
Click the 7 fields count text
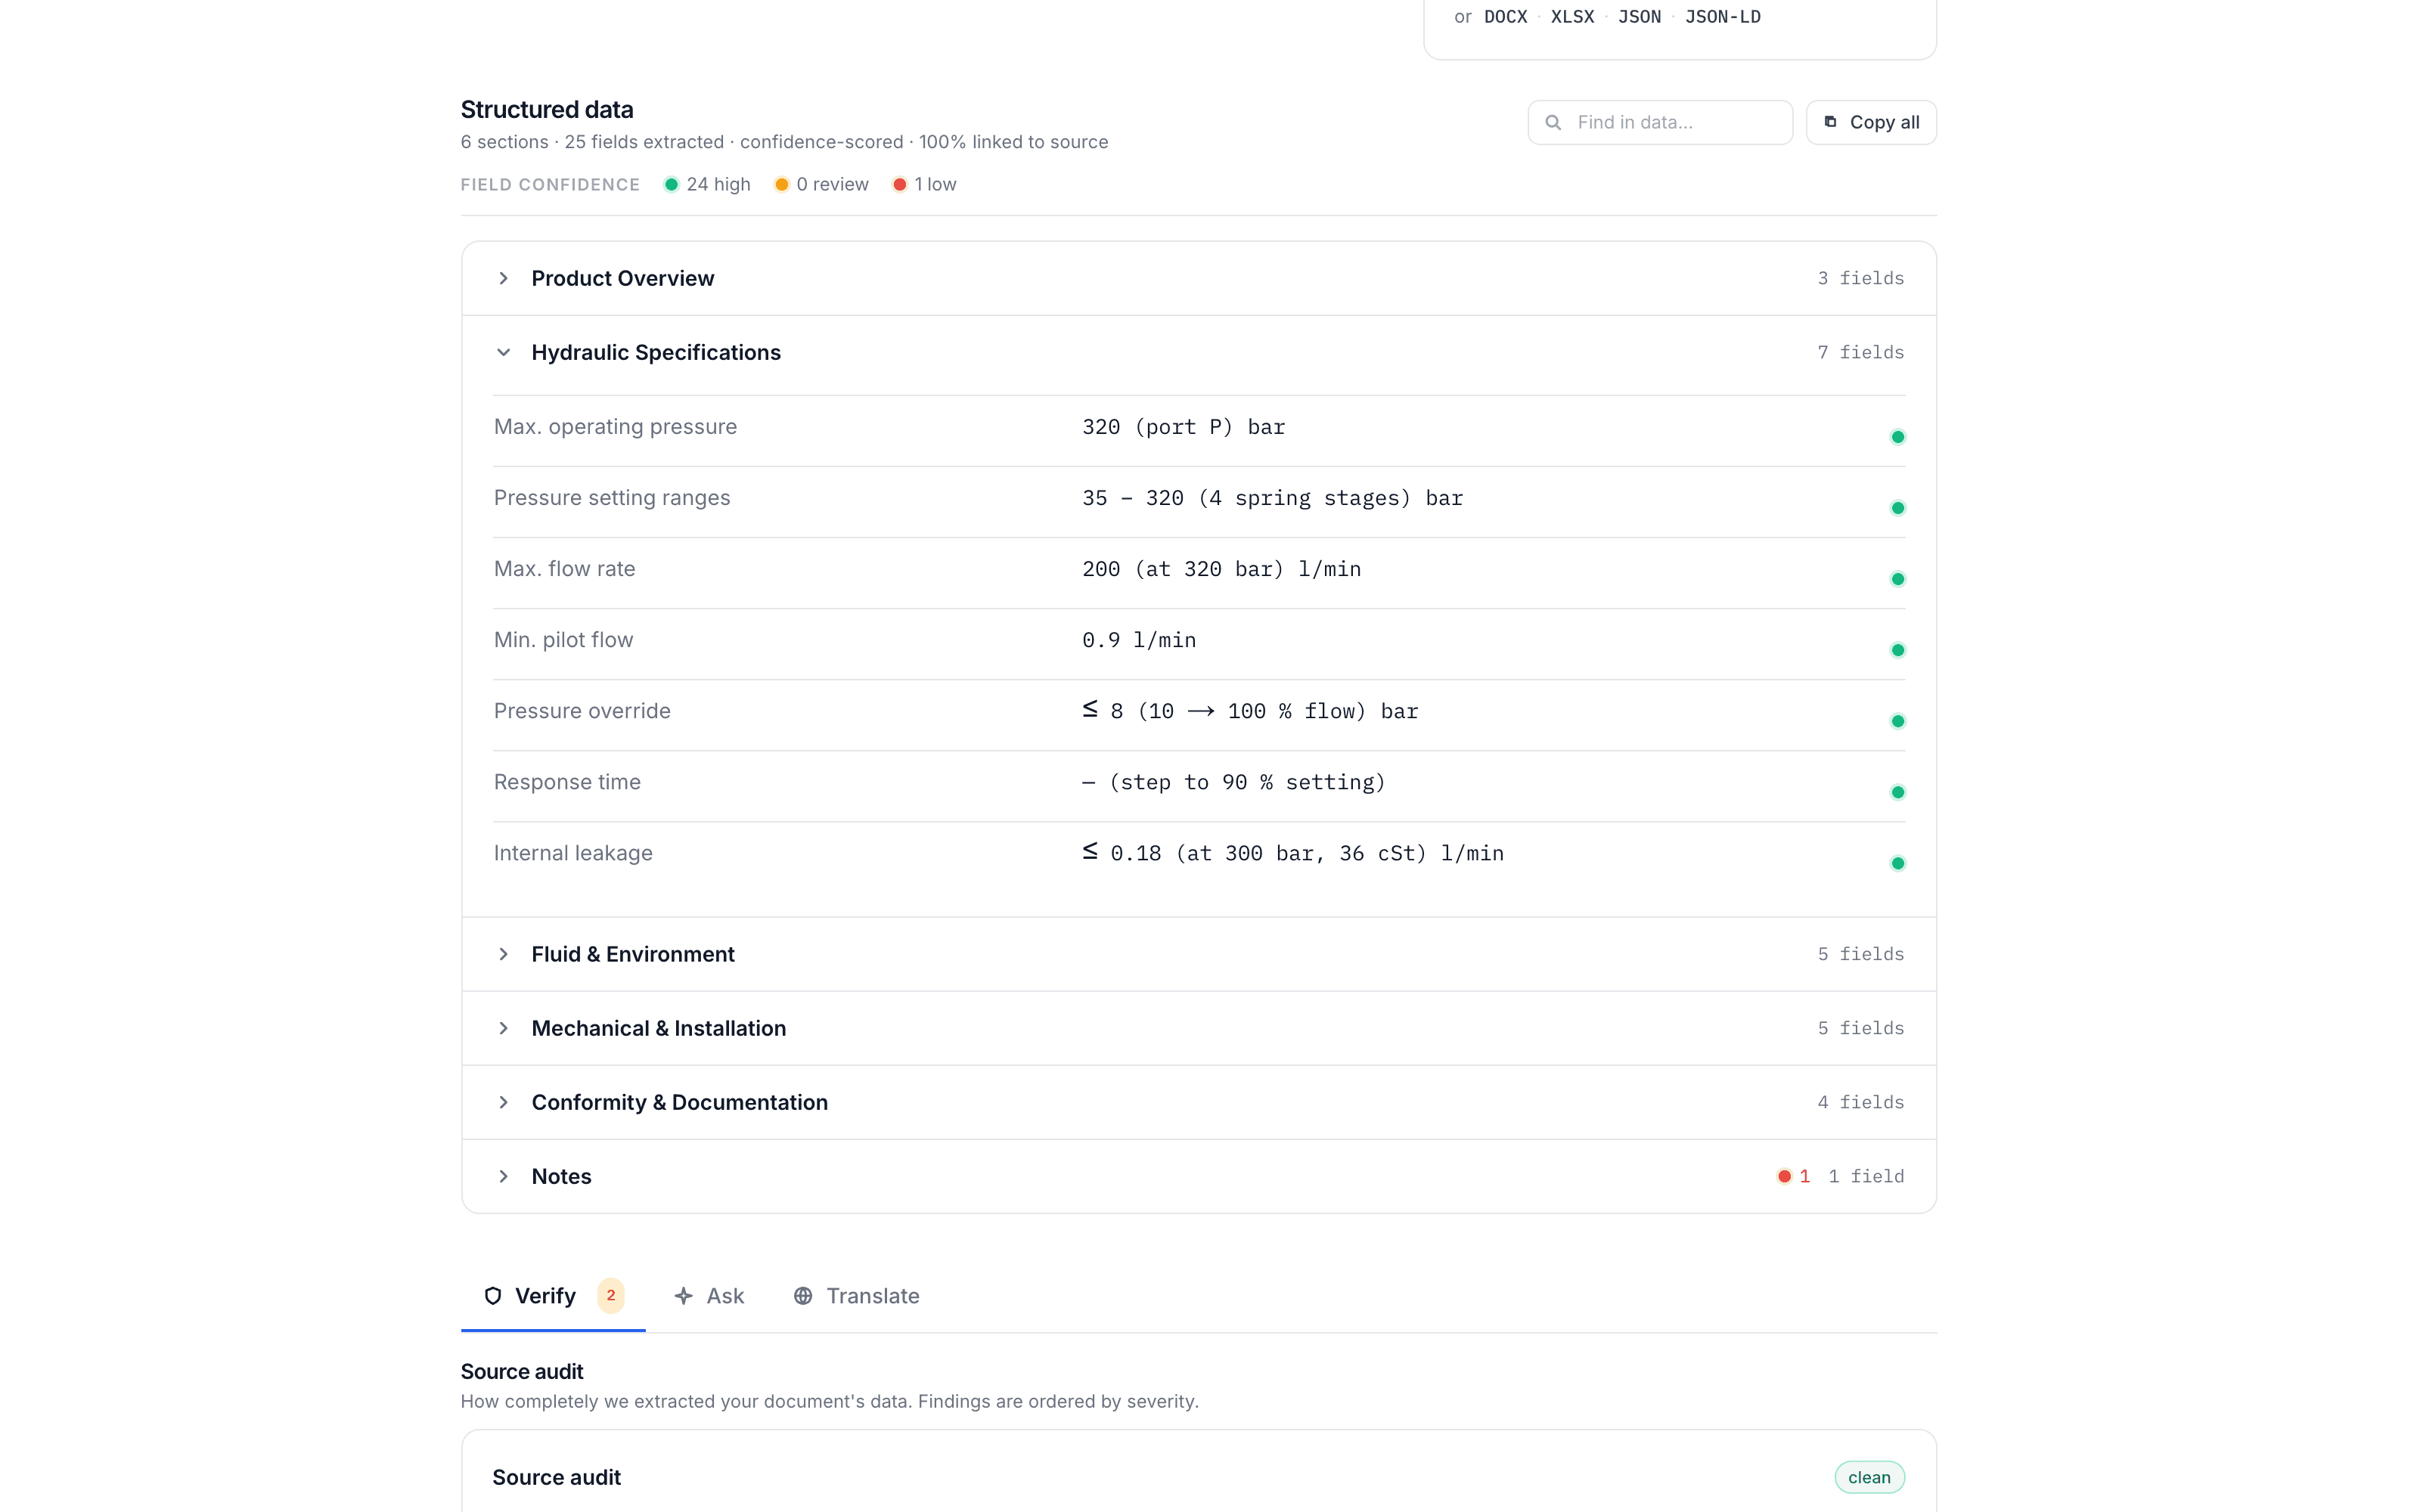1860,352
